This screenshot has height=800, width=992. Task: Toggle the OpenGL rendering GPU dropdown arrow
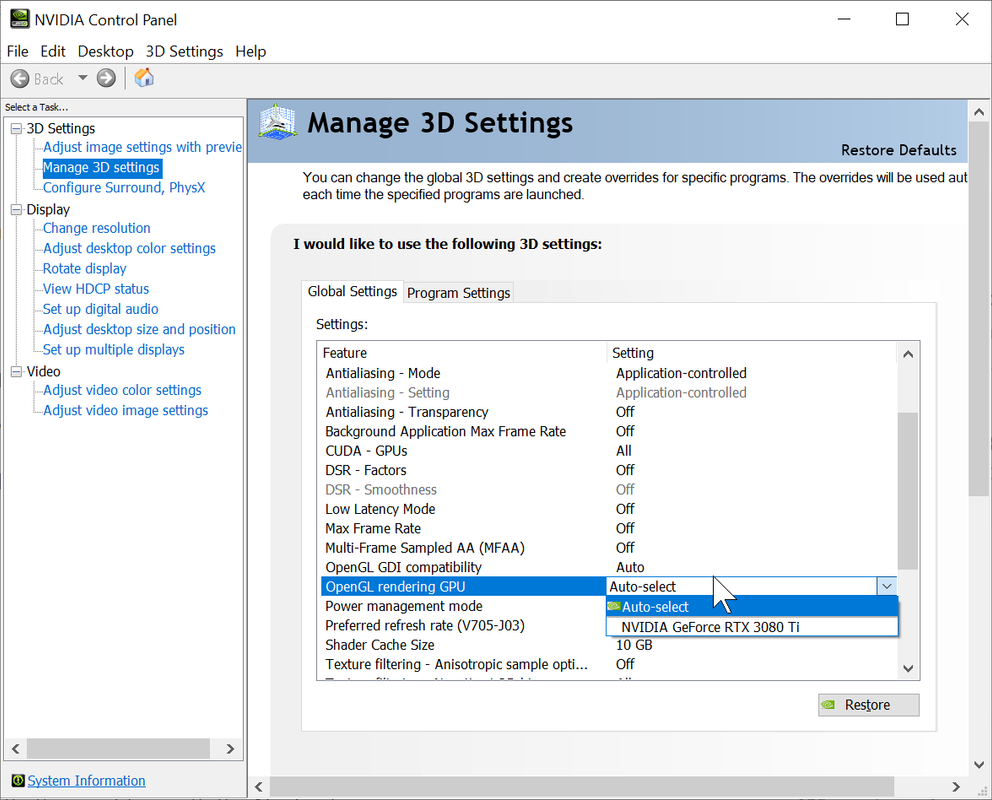pos(886,586)
